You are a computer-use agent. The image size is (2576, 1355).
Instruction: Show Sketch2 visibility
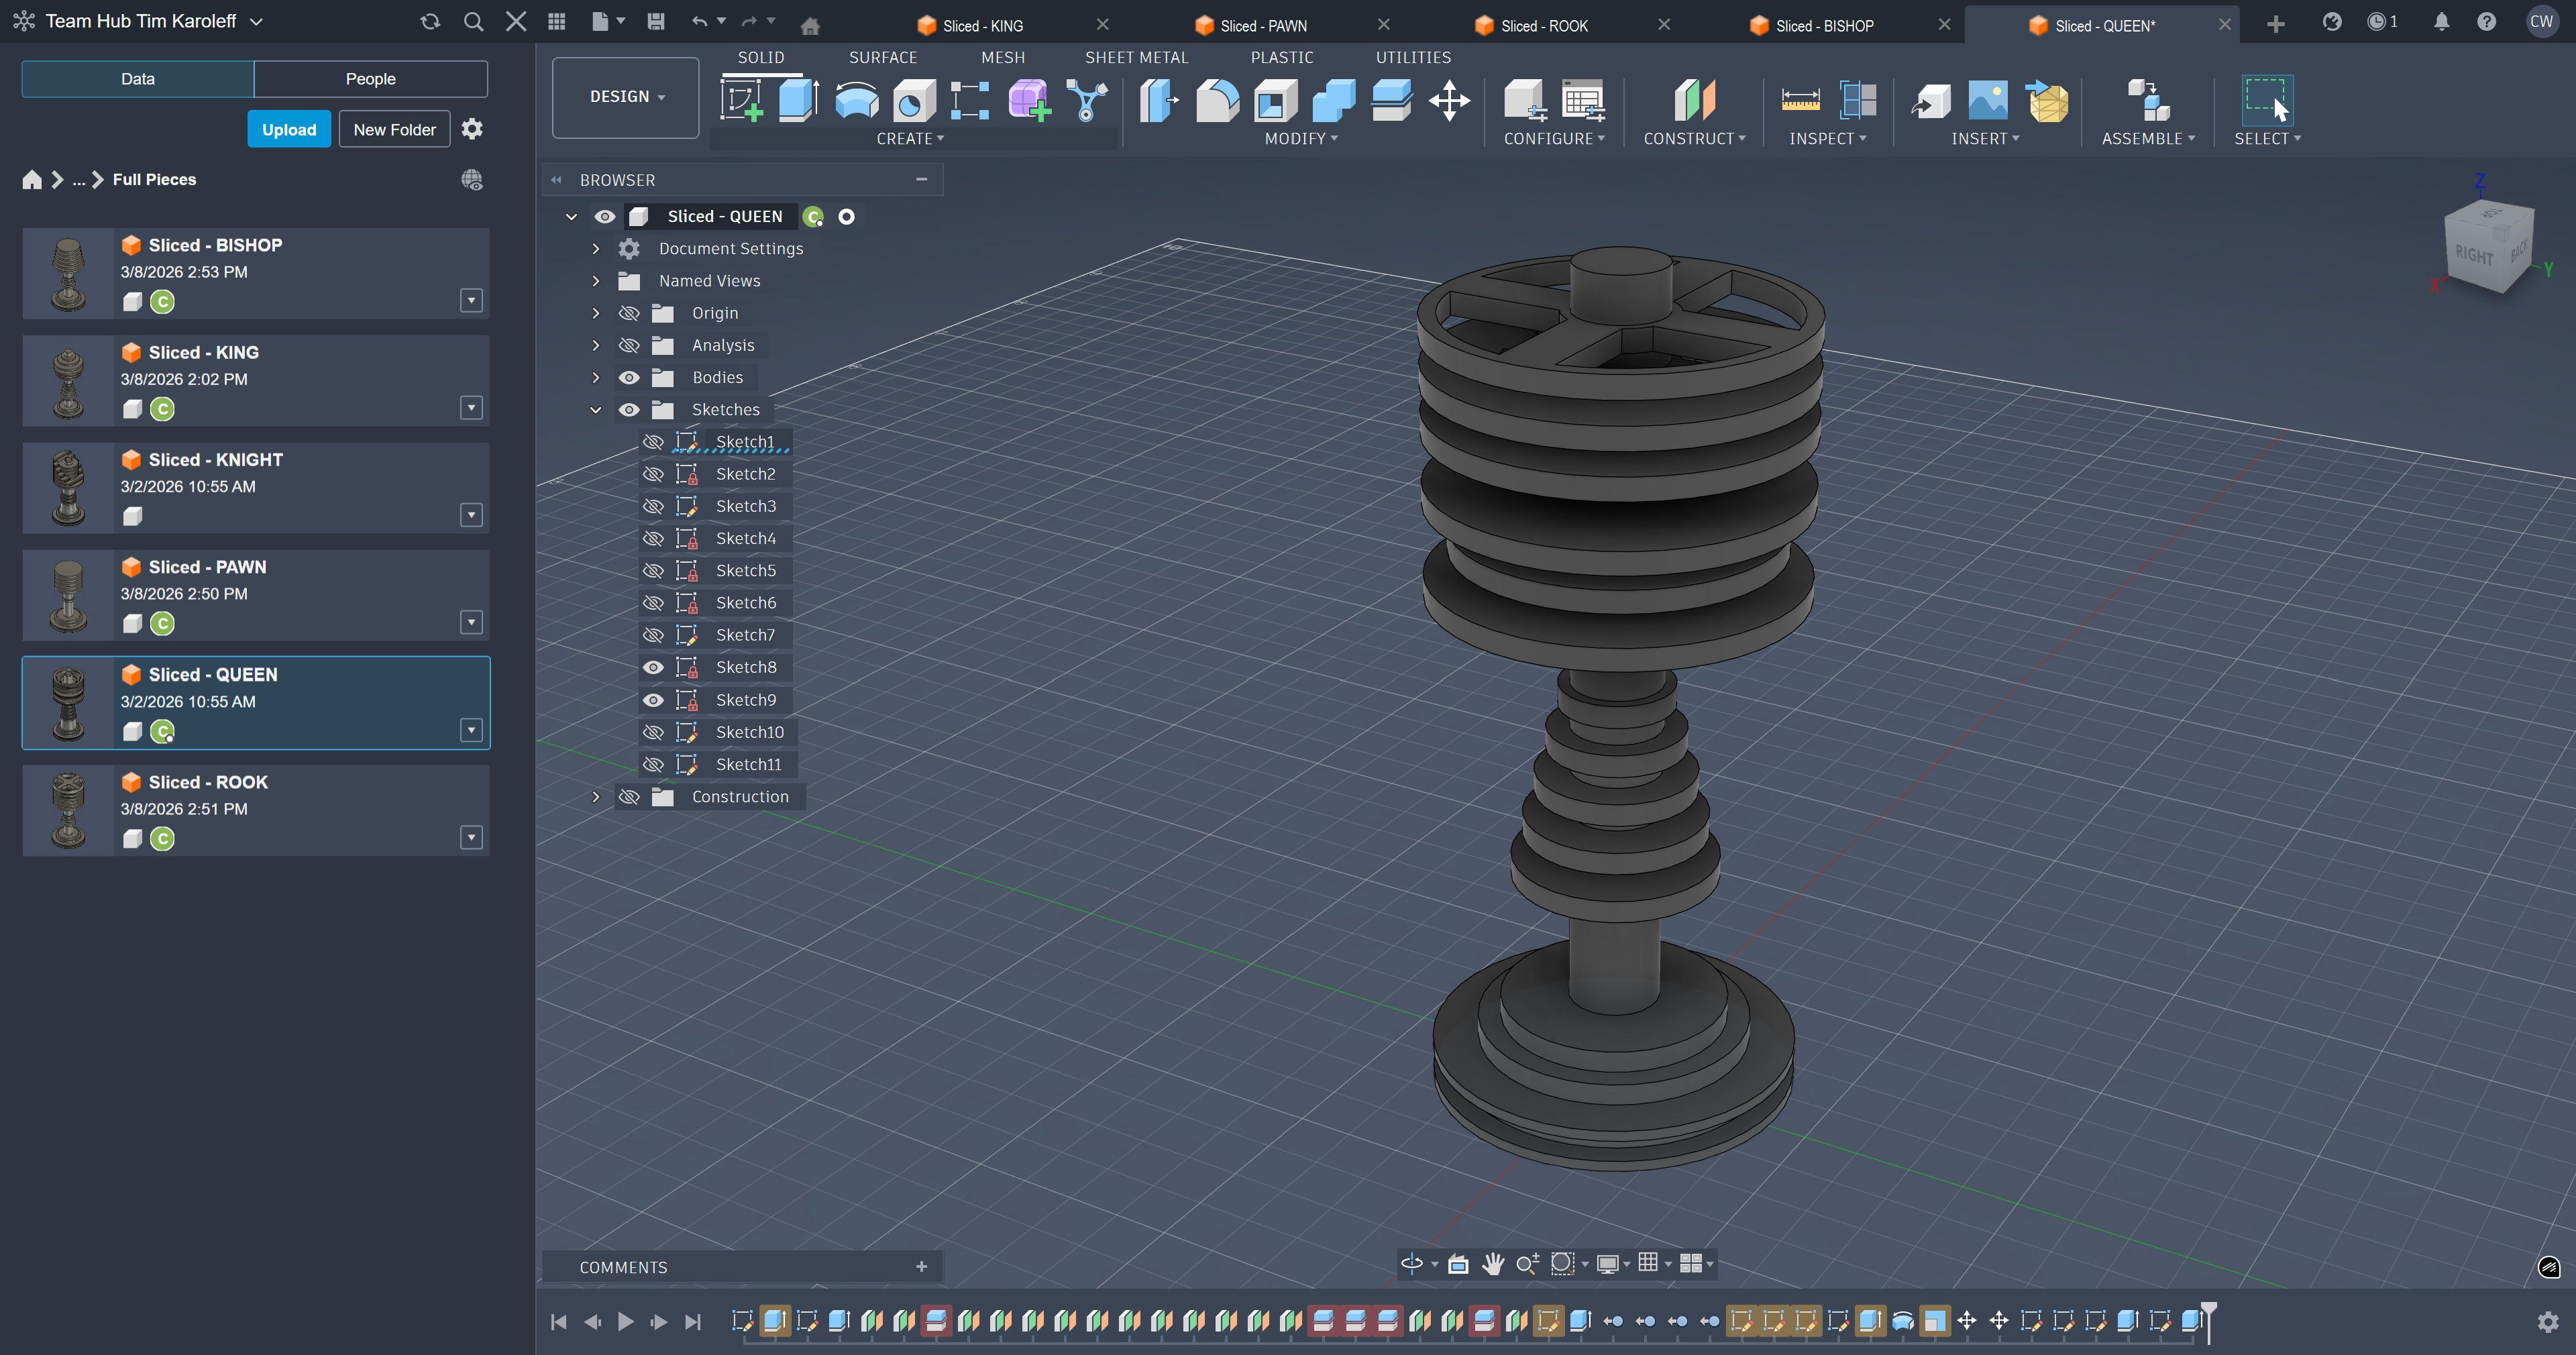click(653, 474)
